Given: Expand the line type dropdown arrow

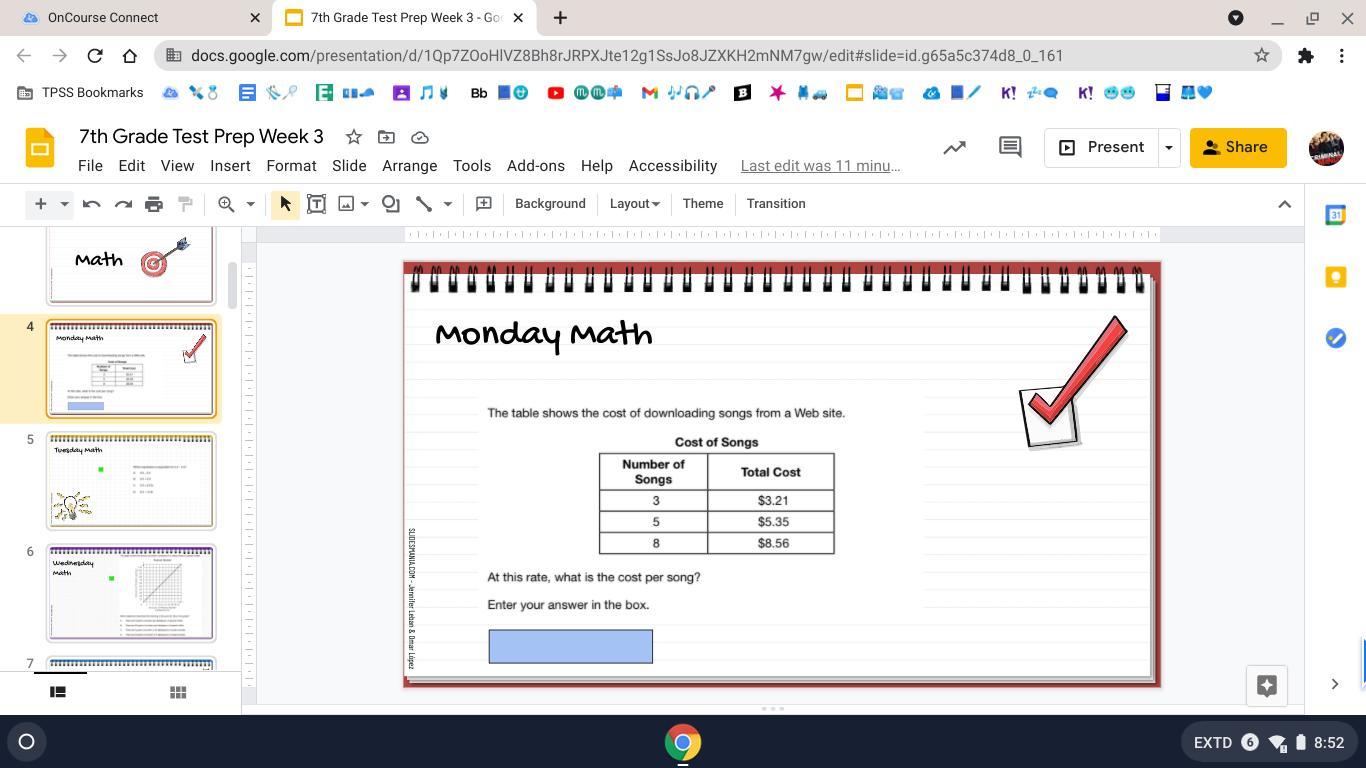Looking at the screenshot, I should tap(447, 204).
